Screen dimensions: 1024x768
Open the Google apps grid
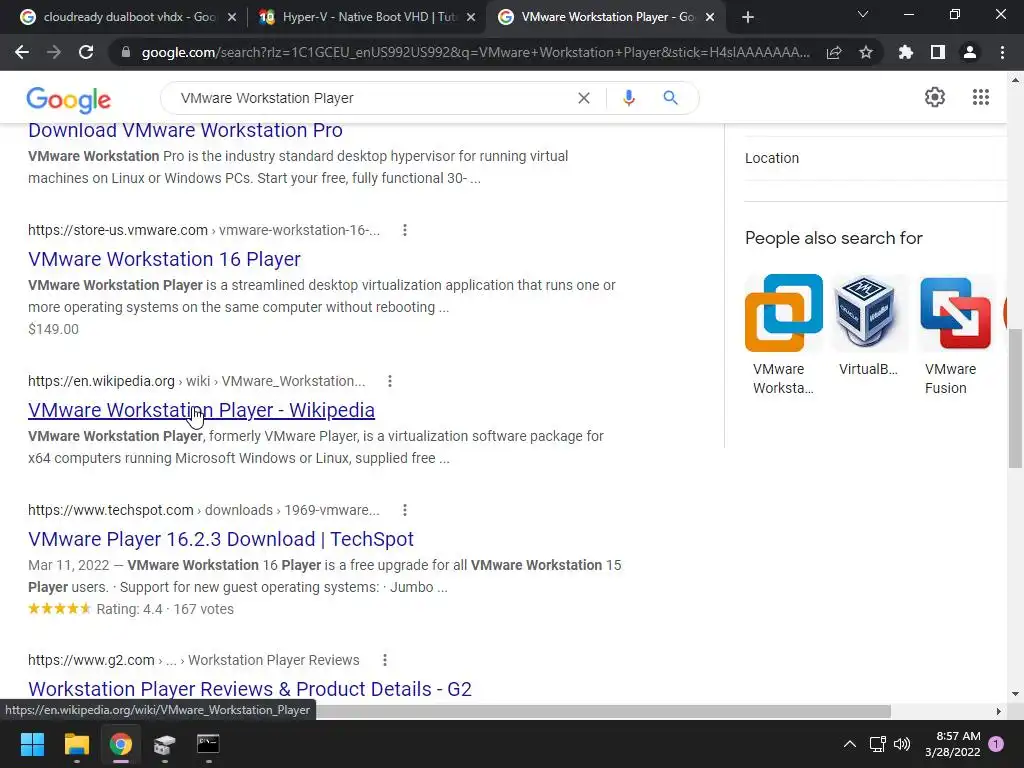coord(981,97)
